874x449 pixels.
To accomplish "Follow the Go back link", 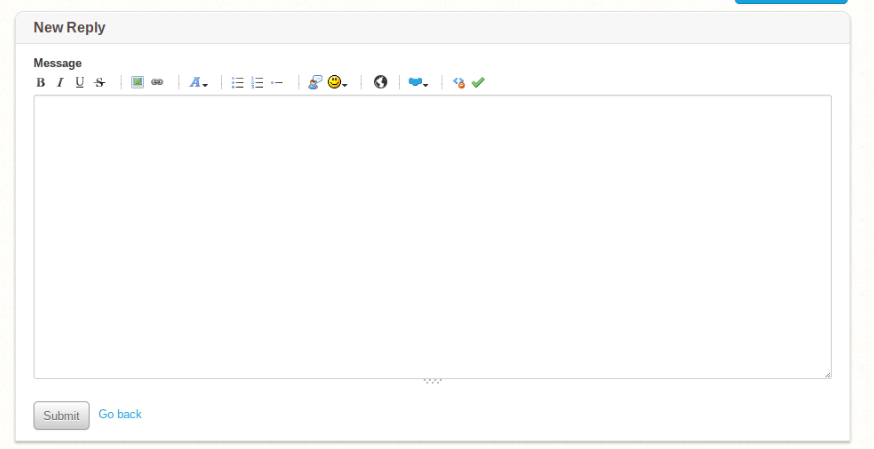I will [x=120, y=414].
